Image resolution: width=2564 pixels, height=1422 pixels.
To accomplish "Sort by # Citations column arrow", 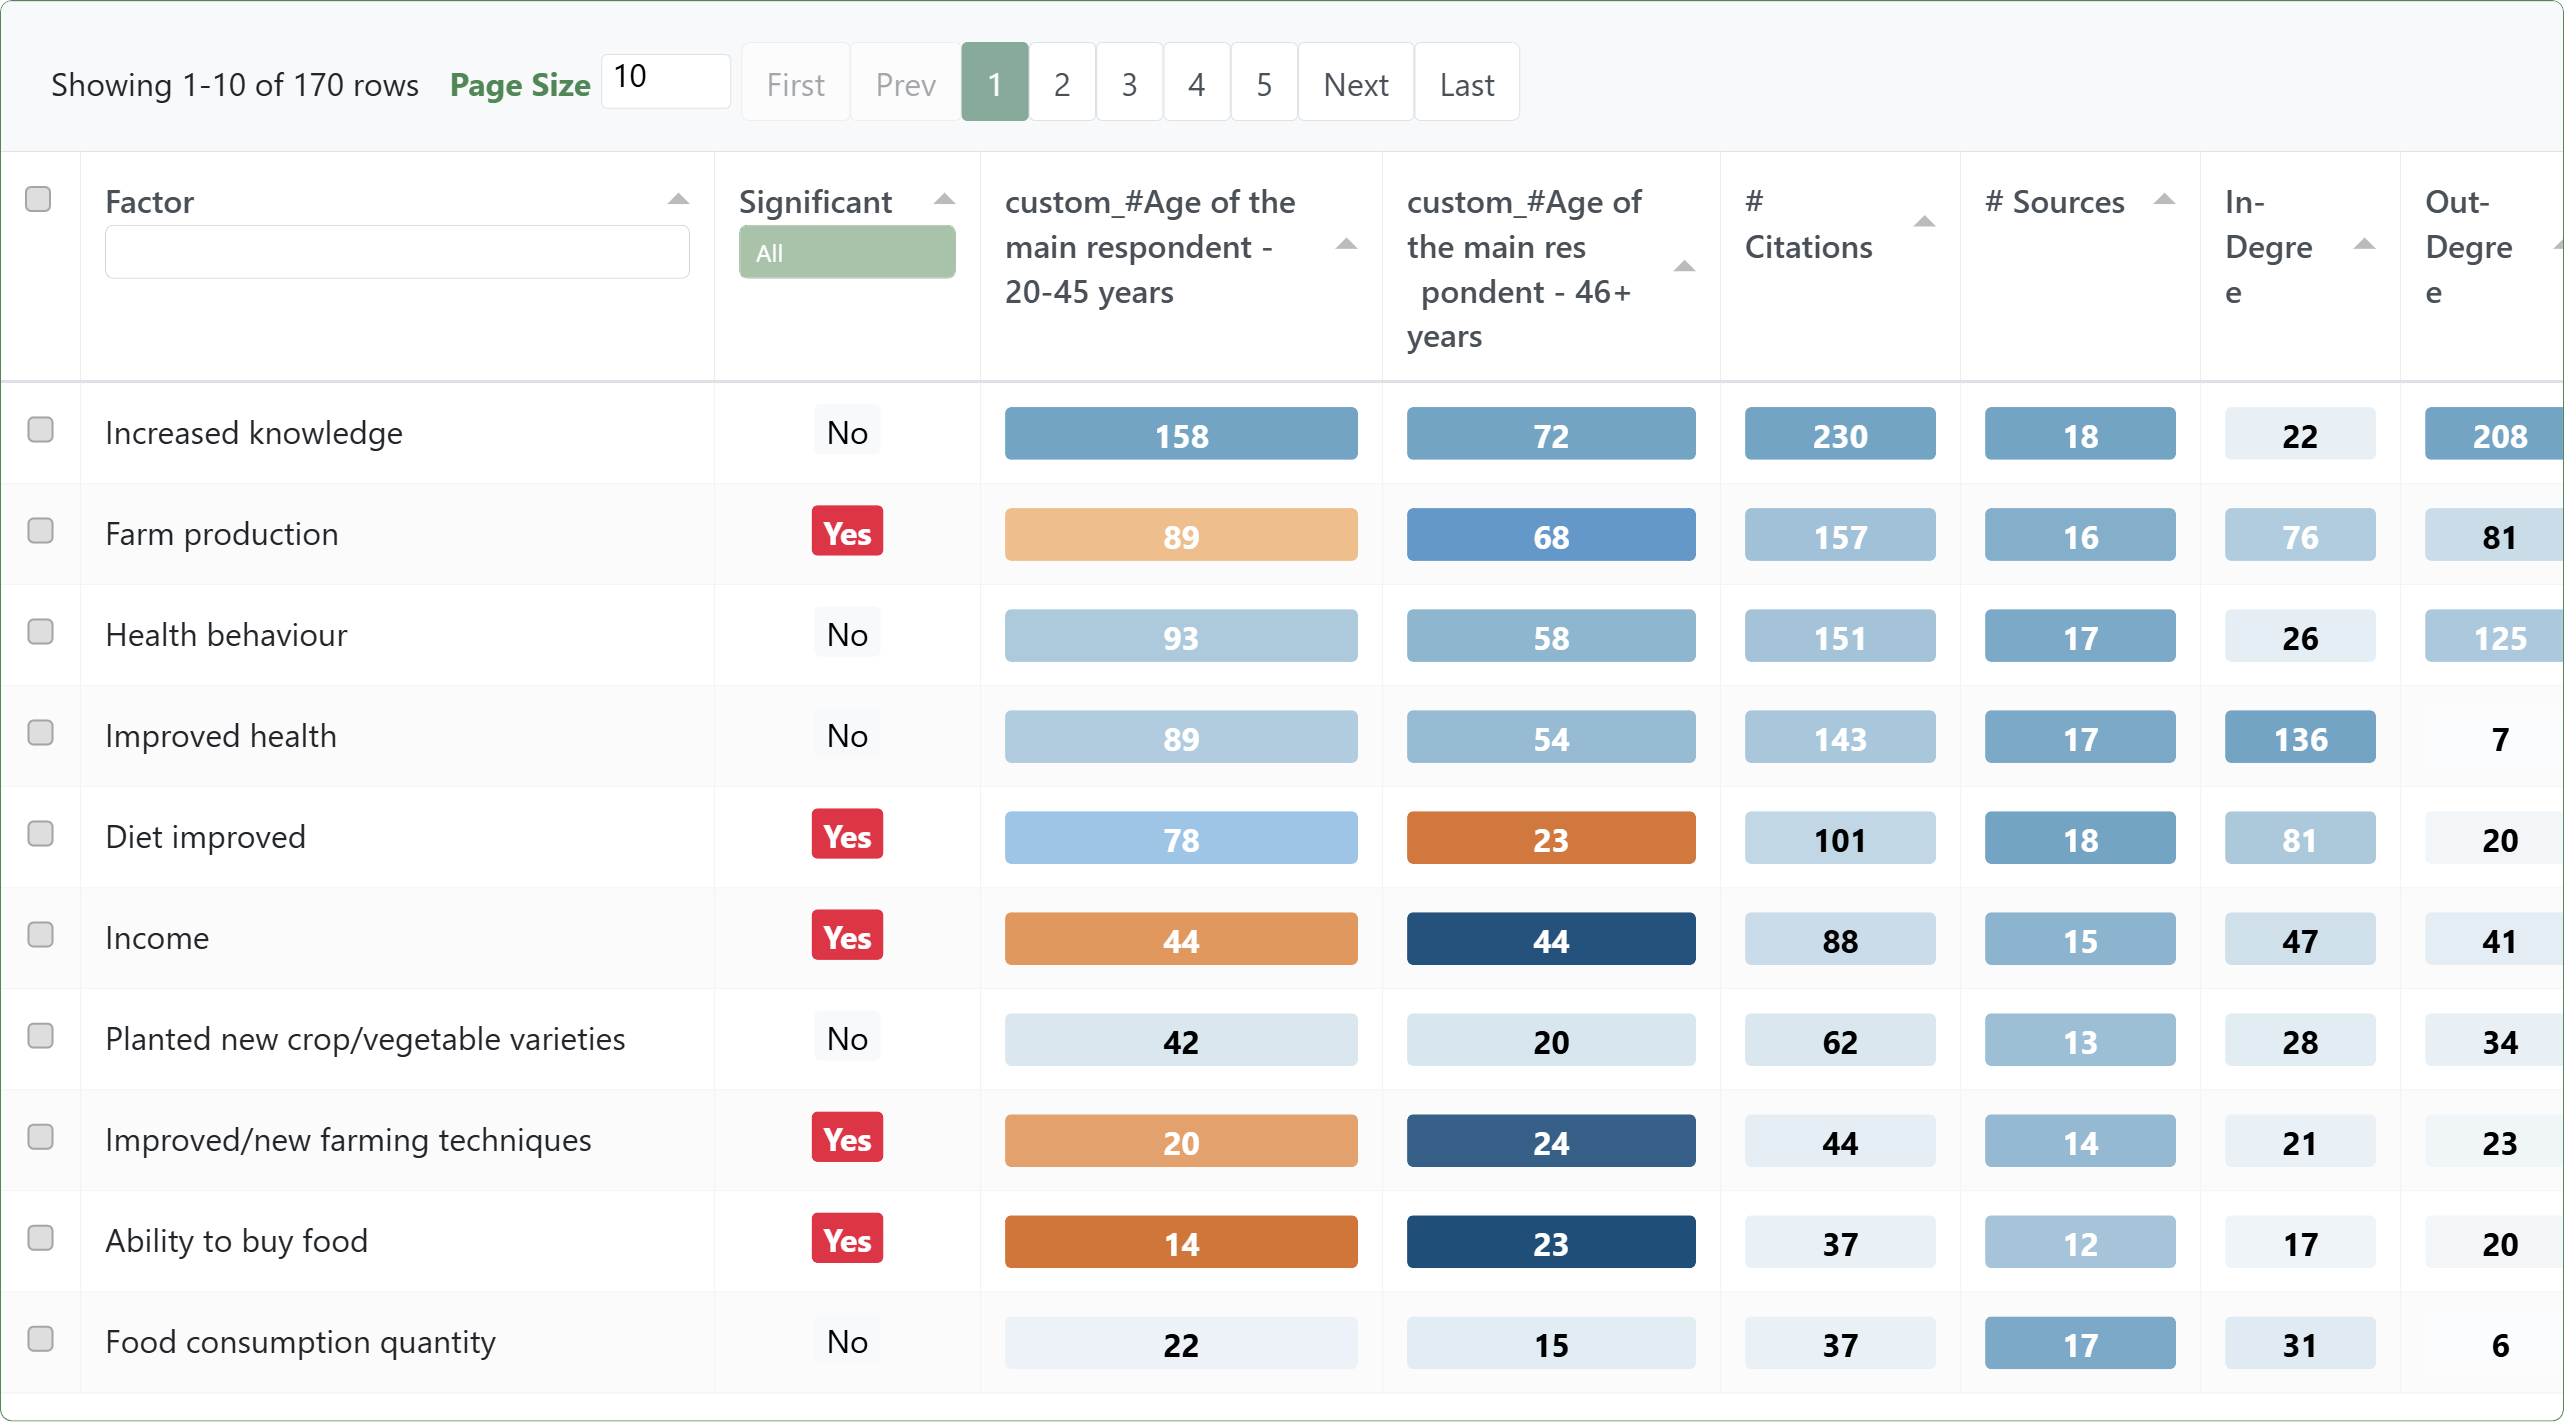I will (1923, 221).
